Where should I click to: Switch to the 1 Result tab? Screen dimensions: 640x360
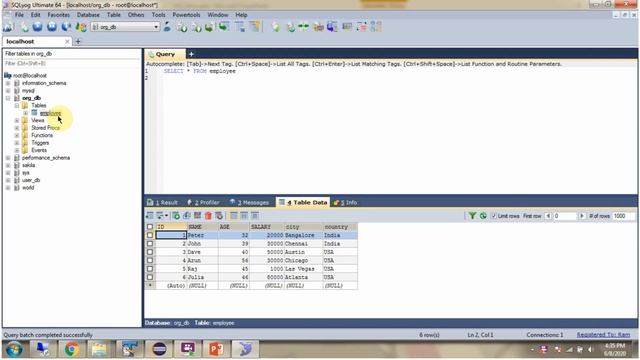(x=162, y=202)
